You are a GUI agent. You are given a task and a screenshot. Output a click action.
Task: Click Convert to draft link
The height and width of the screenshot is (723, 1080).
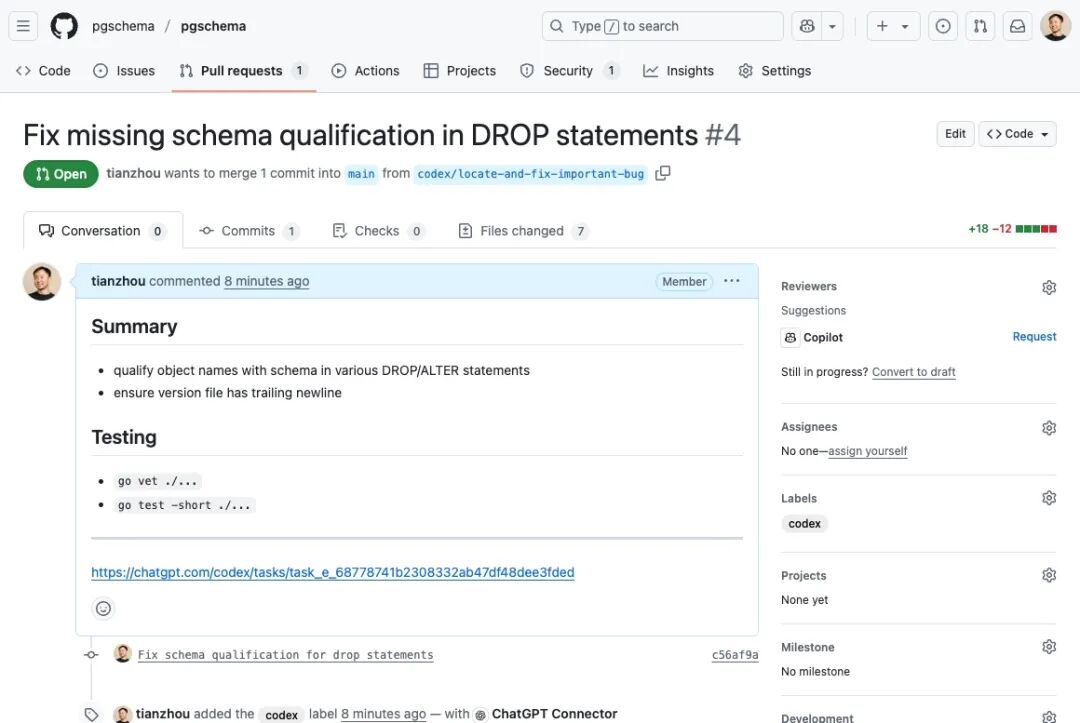tap(913, 372)
